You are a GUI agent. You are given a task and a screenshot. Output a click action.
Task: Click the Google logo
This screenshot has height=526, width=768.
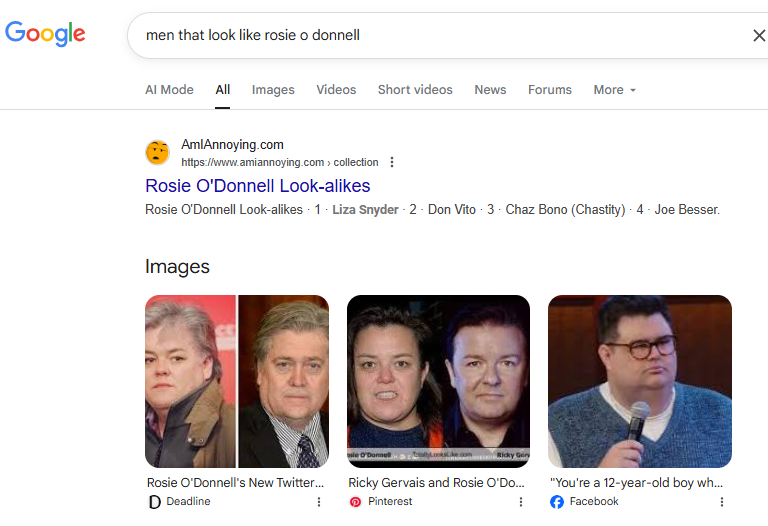[x=45, y=33]
